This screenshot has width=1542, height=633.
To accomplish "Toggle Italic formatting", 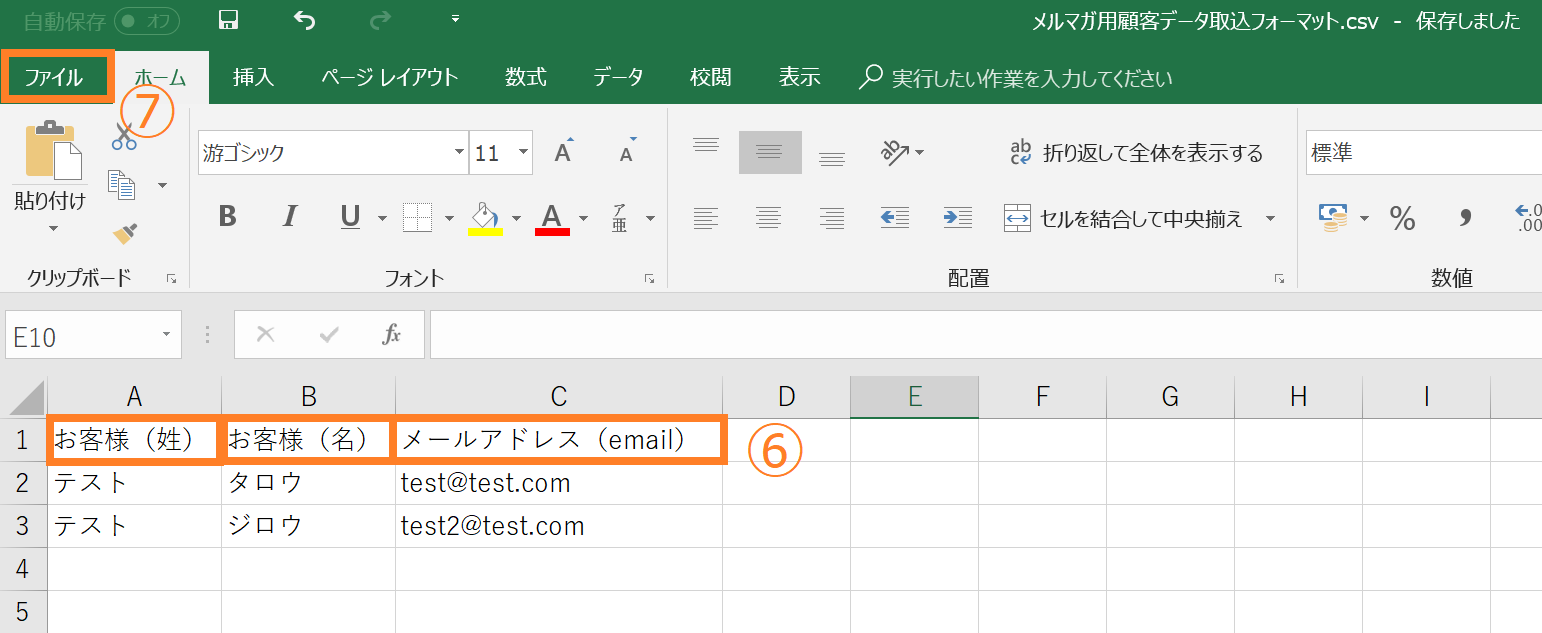I will [289, 217].
